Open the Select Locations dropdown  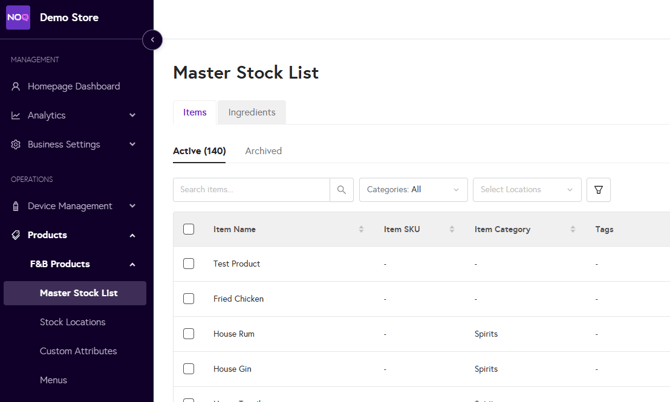point(526,190)
